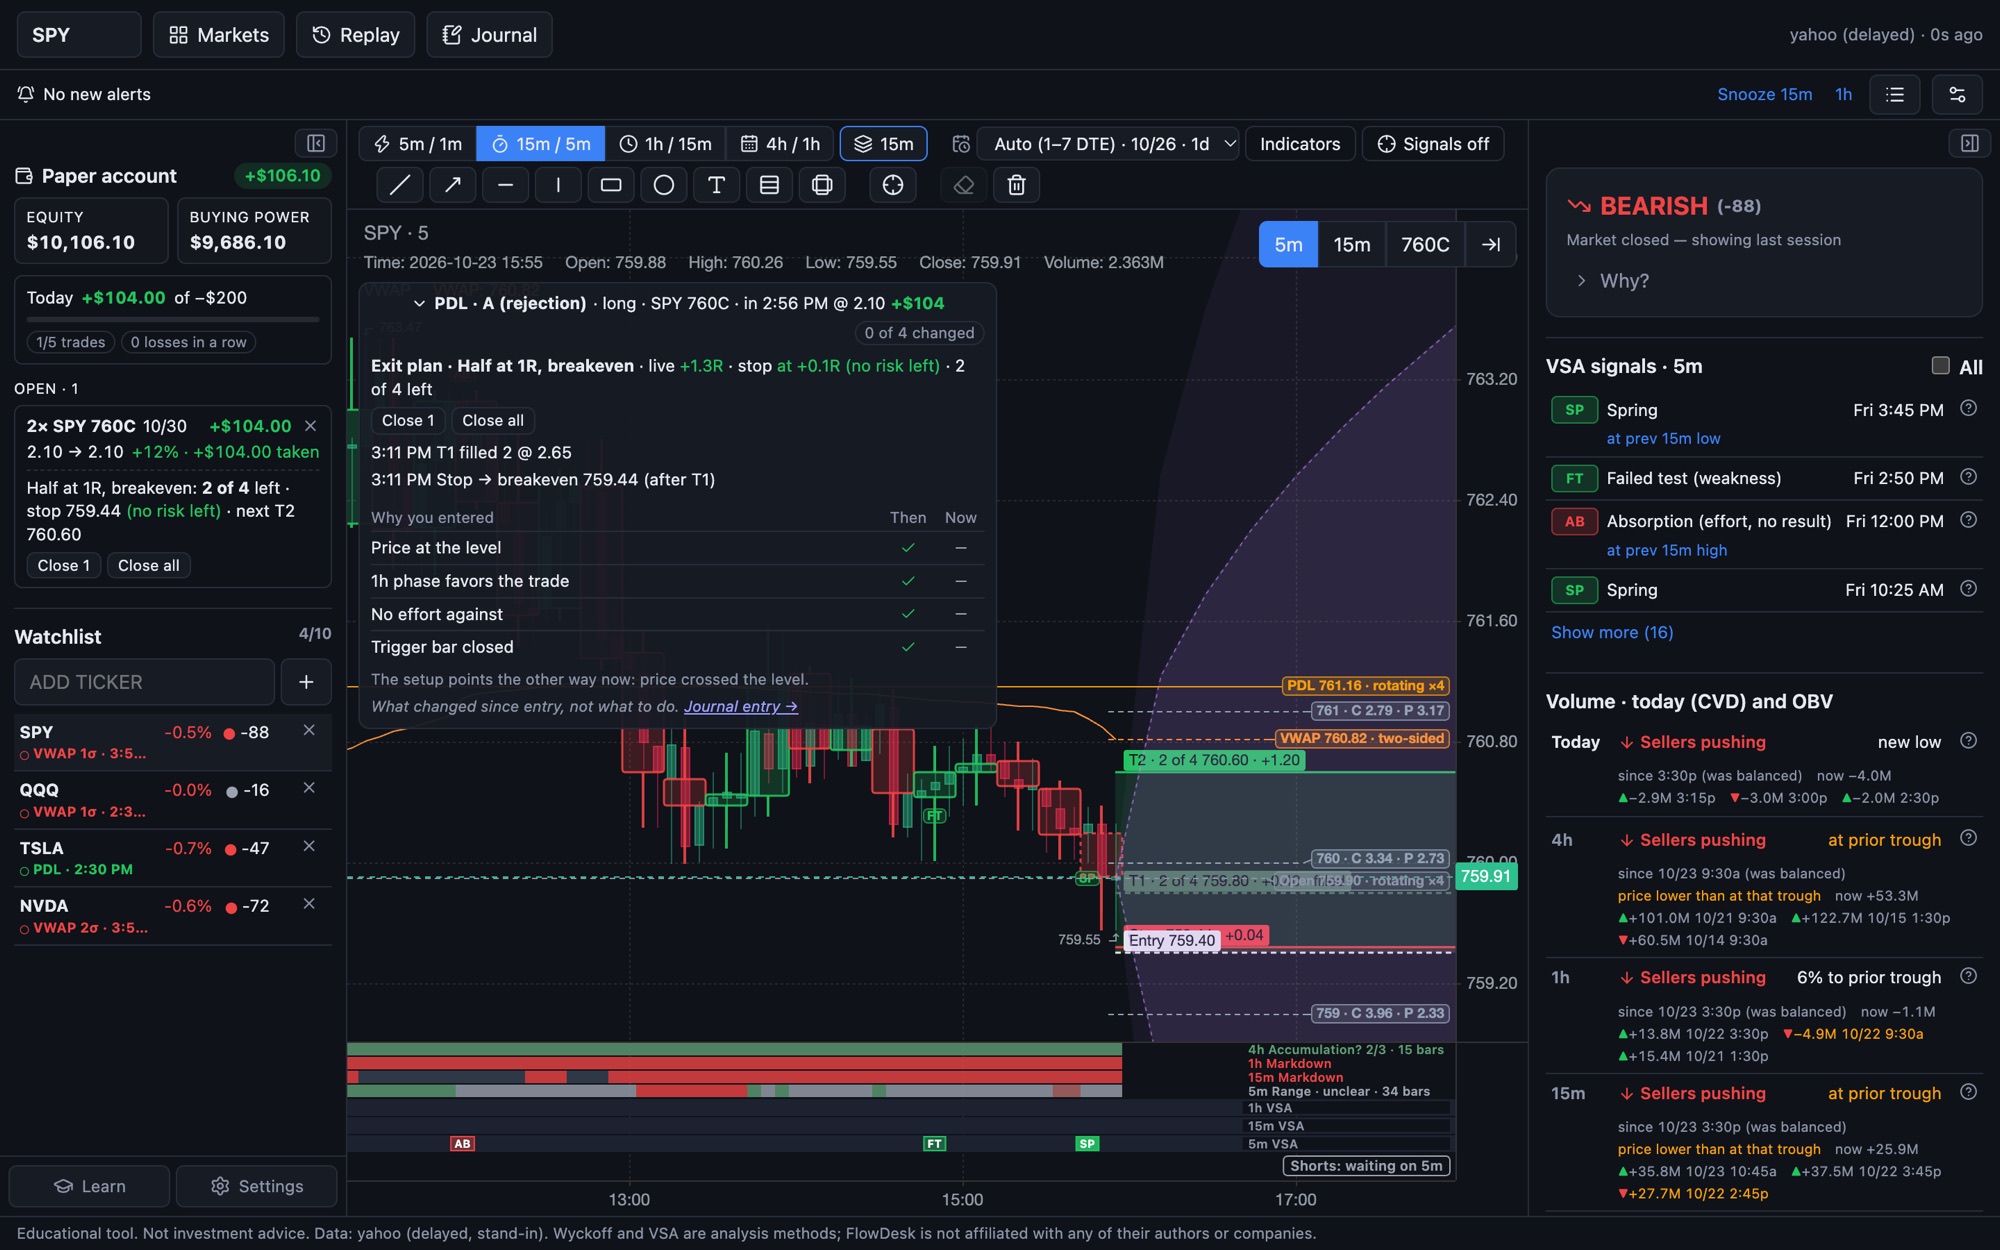Open the Auto 1–7 DTE expiry dropdown

(1108, 144)
